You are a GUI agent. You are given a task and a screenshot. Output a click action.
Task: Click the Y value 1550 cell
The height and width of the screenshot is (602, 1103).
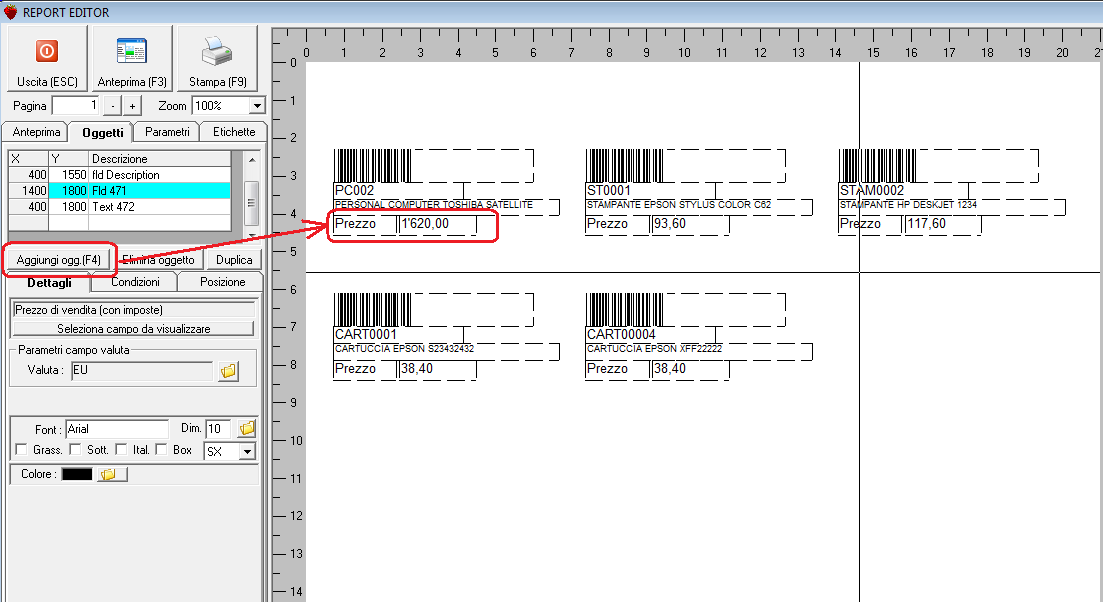click(x=68, y=175)
